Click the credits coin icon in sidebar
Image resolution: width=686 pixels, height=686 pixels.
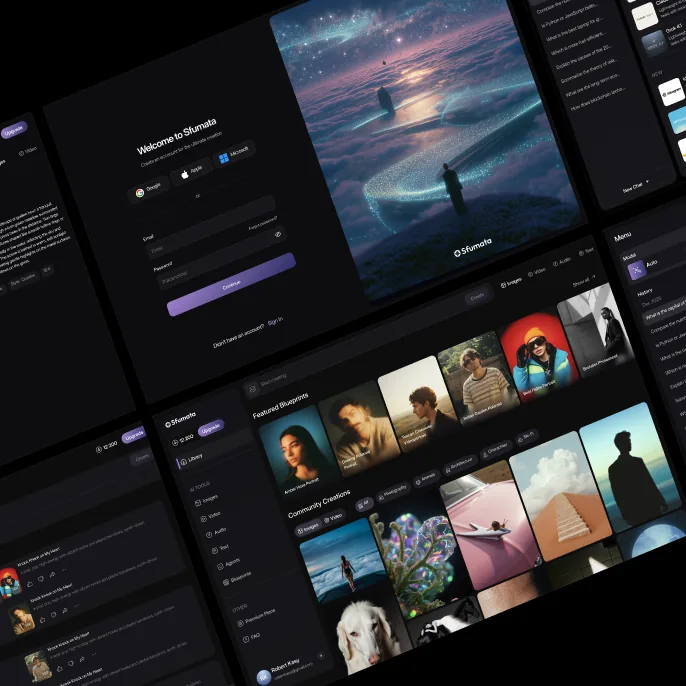(x=175, y=442)
